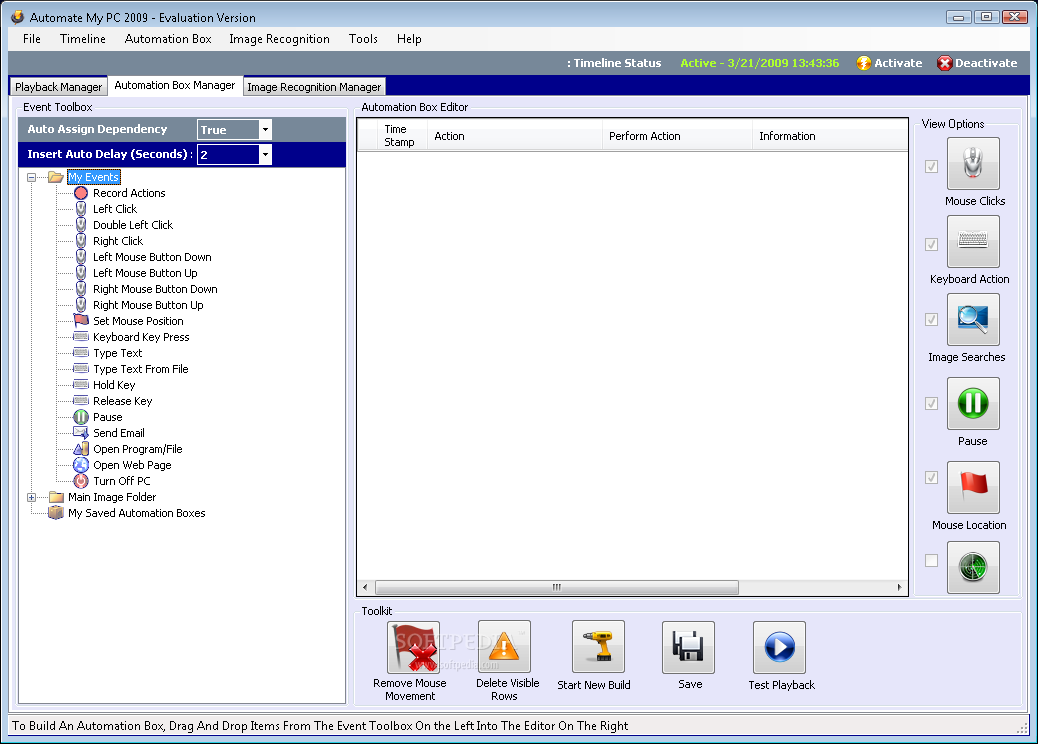Click the Send Email envelope icon
Viewport: 1038px width, 744px height.
81,433
